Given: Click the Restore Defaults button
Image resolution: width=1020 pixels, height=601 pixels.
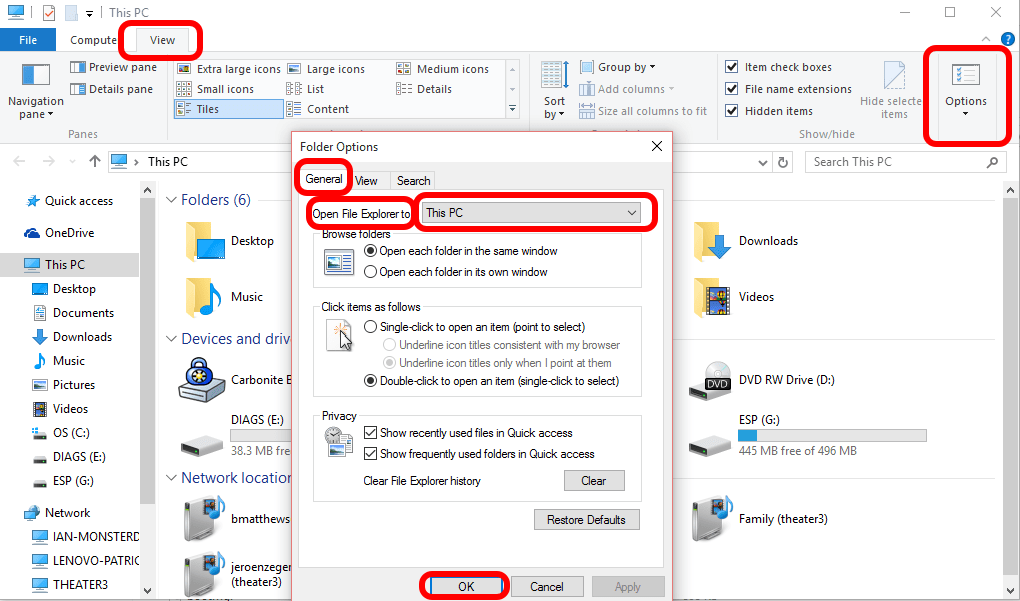Looking at the screenshot, I should pos(586,520).
